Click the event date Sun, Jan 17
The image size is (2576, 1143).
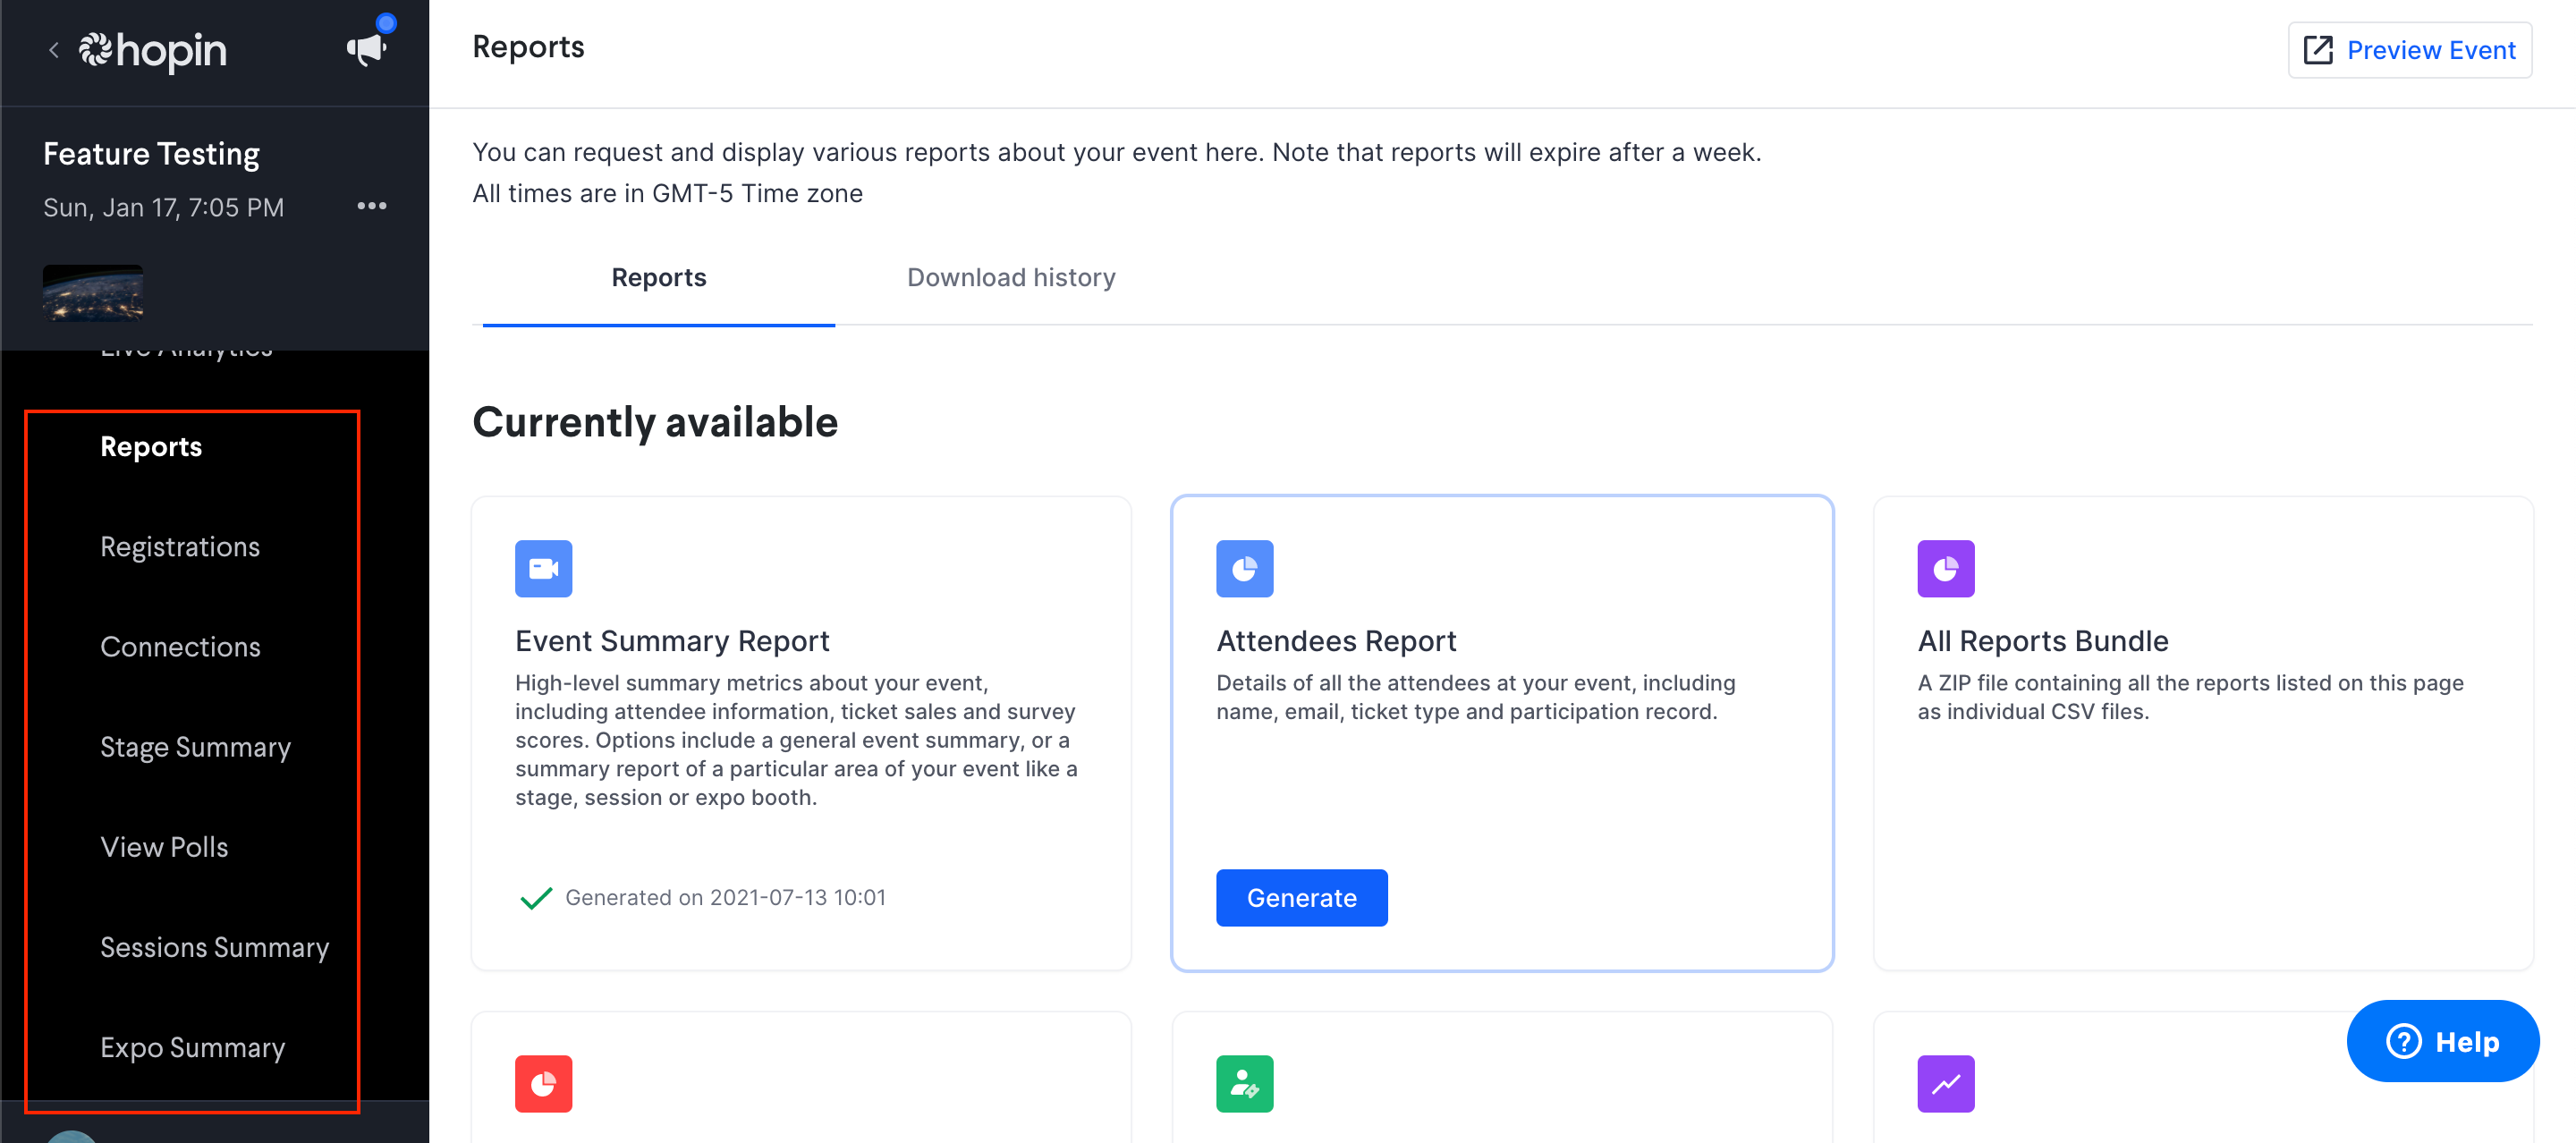pos(163,207)
